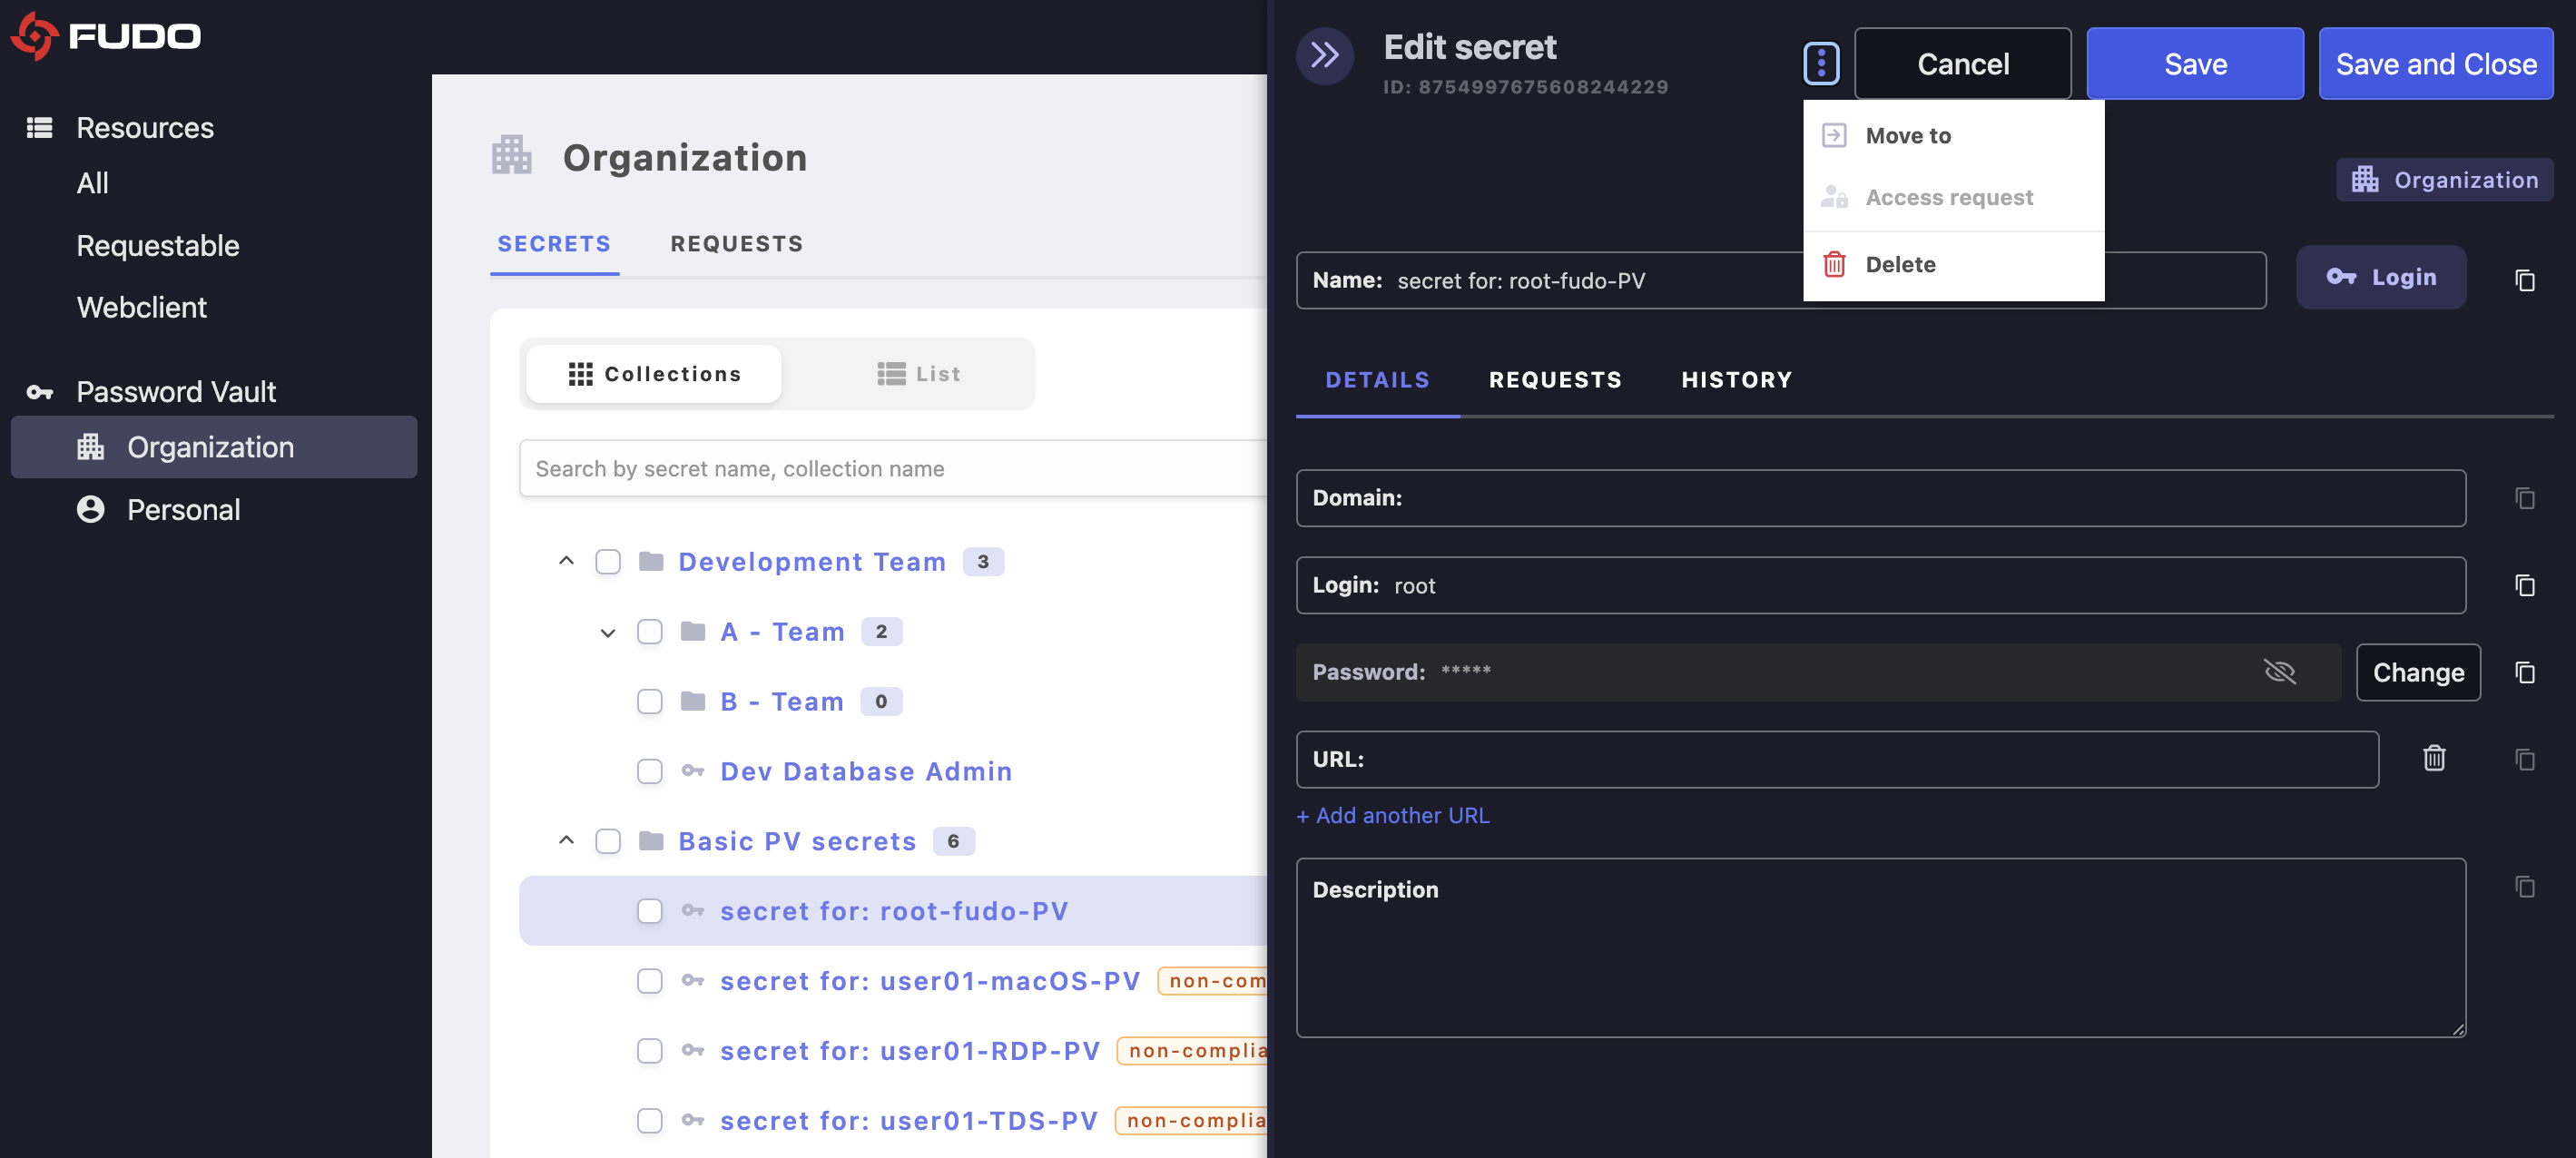Click the Basic PV secrets folder icon
Image resolution: width=2576 pixels, height=1158 pixels.
click(651, 841)
